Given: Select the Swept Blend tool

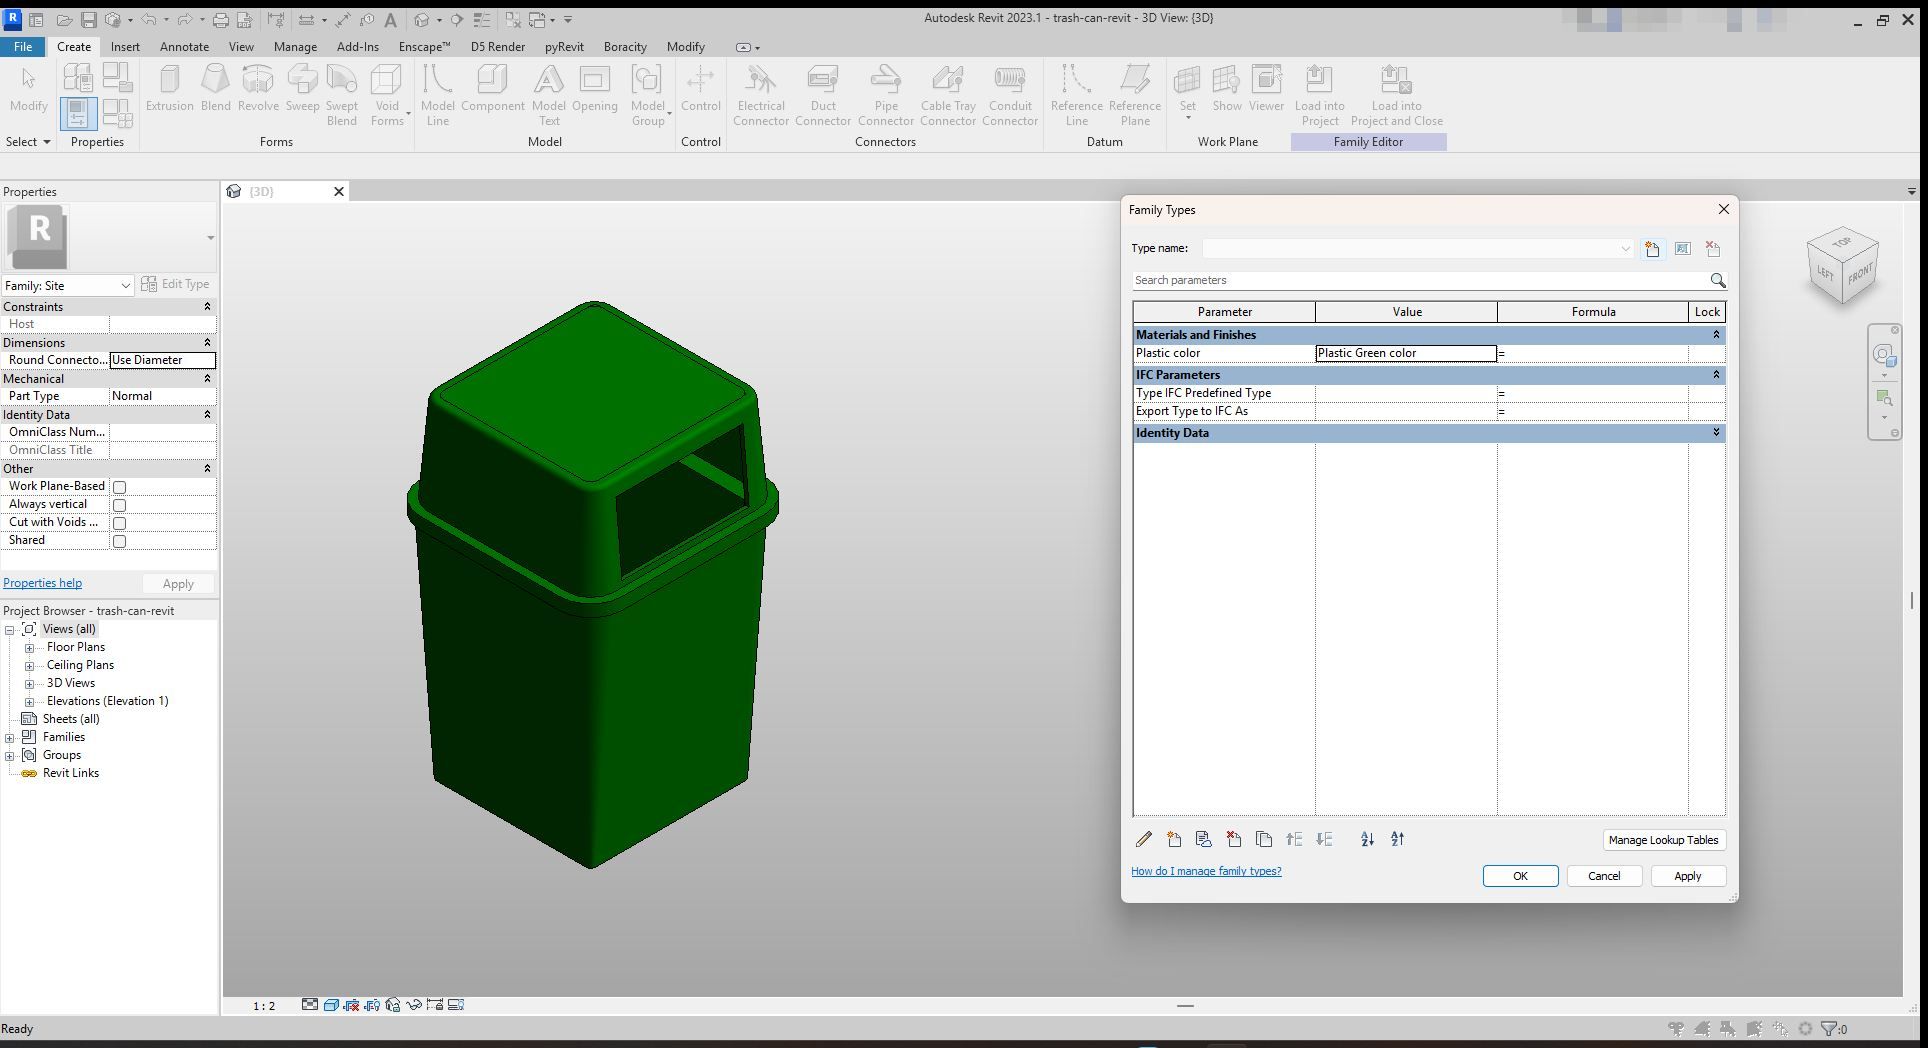Looking at the screenshot, I should (341, 95).
